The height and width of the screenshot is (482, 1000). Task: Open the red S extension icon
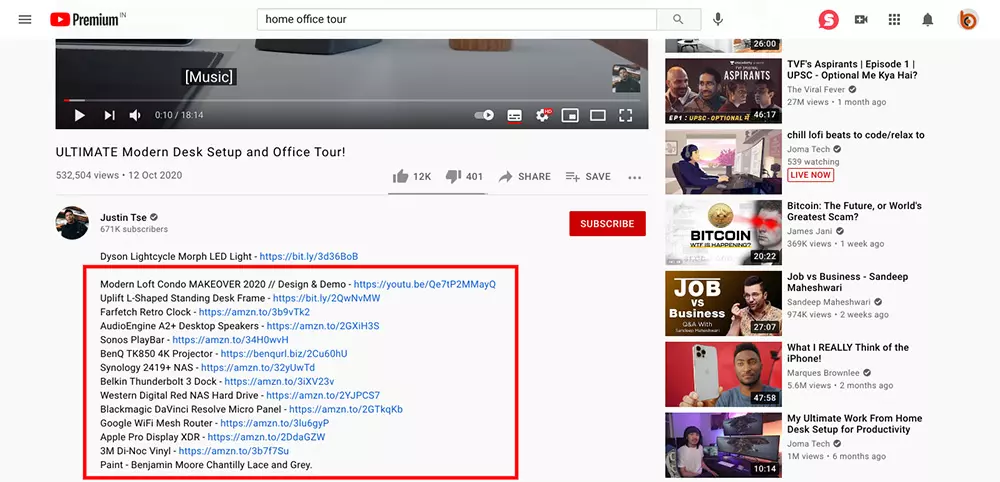click(x=828, y=20)
